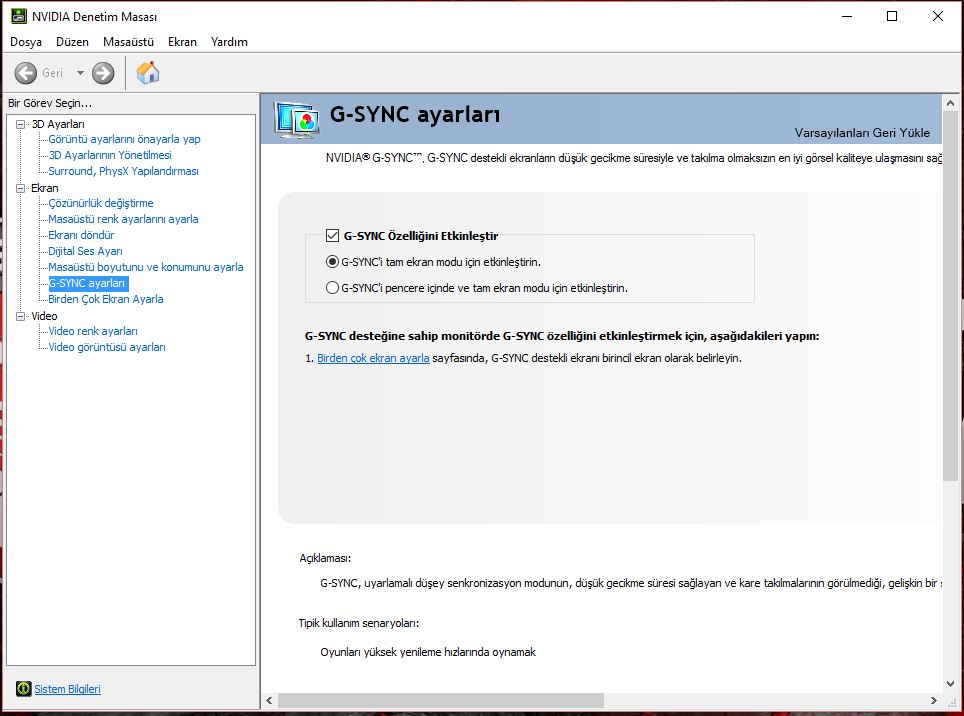Screen dimensions: 964x716
Task: Open the Yardım menu
Action: 229,42
